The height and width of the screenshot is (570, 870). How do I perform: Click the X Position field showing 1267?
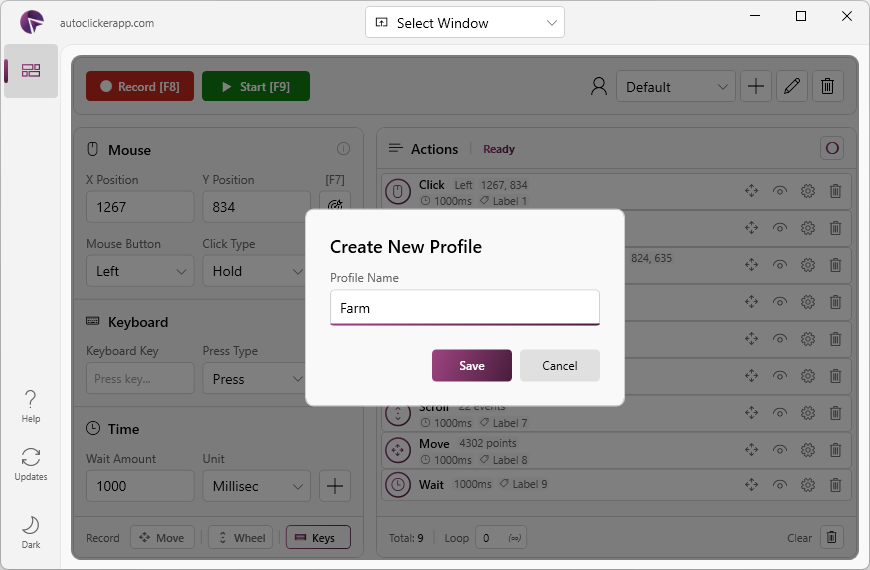point(140,207)
